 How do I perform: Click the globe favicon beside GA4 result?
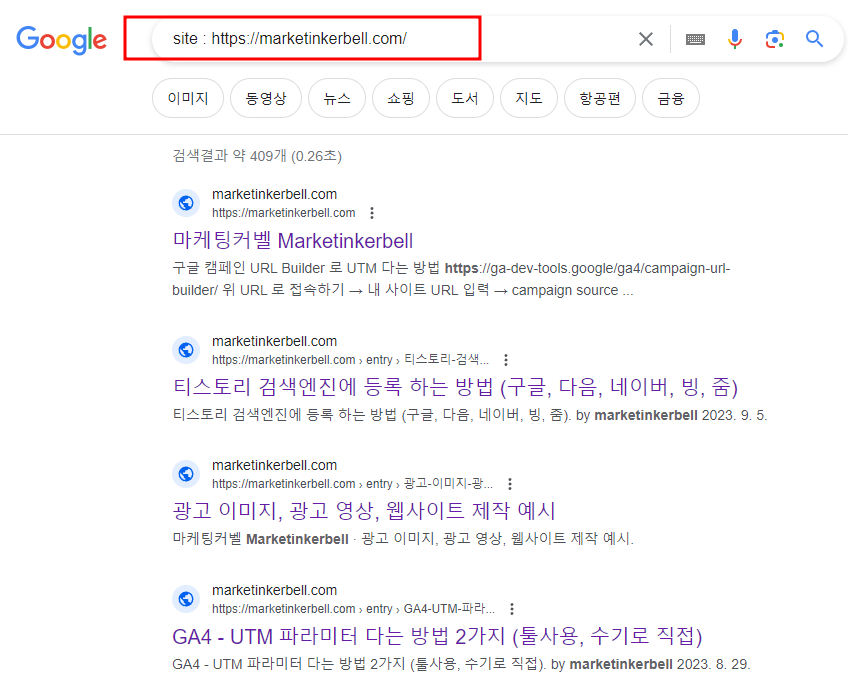click(186, 598)
